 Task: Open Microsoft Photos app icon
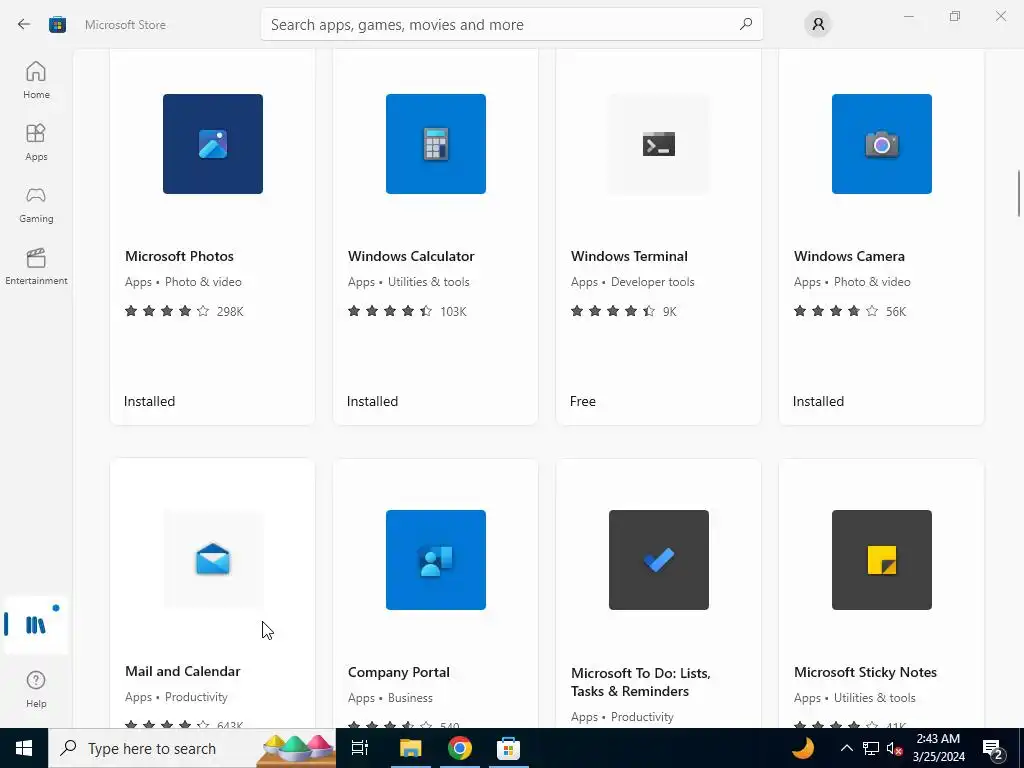click(x=213, y=144)
